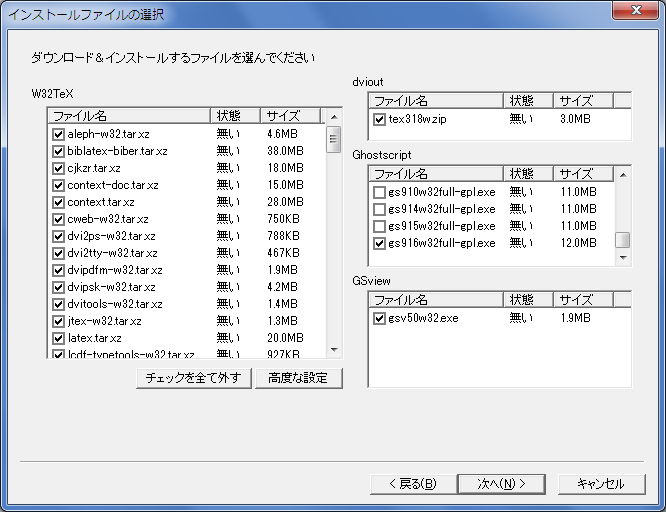Toggle context-doc.tar.xz checkbox
Viewport: 666px width, 512px height.
tap(58, 185)
